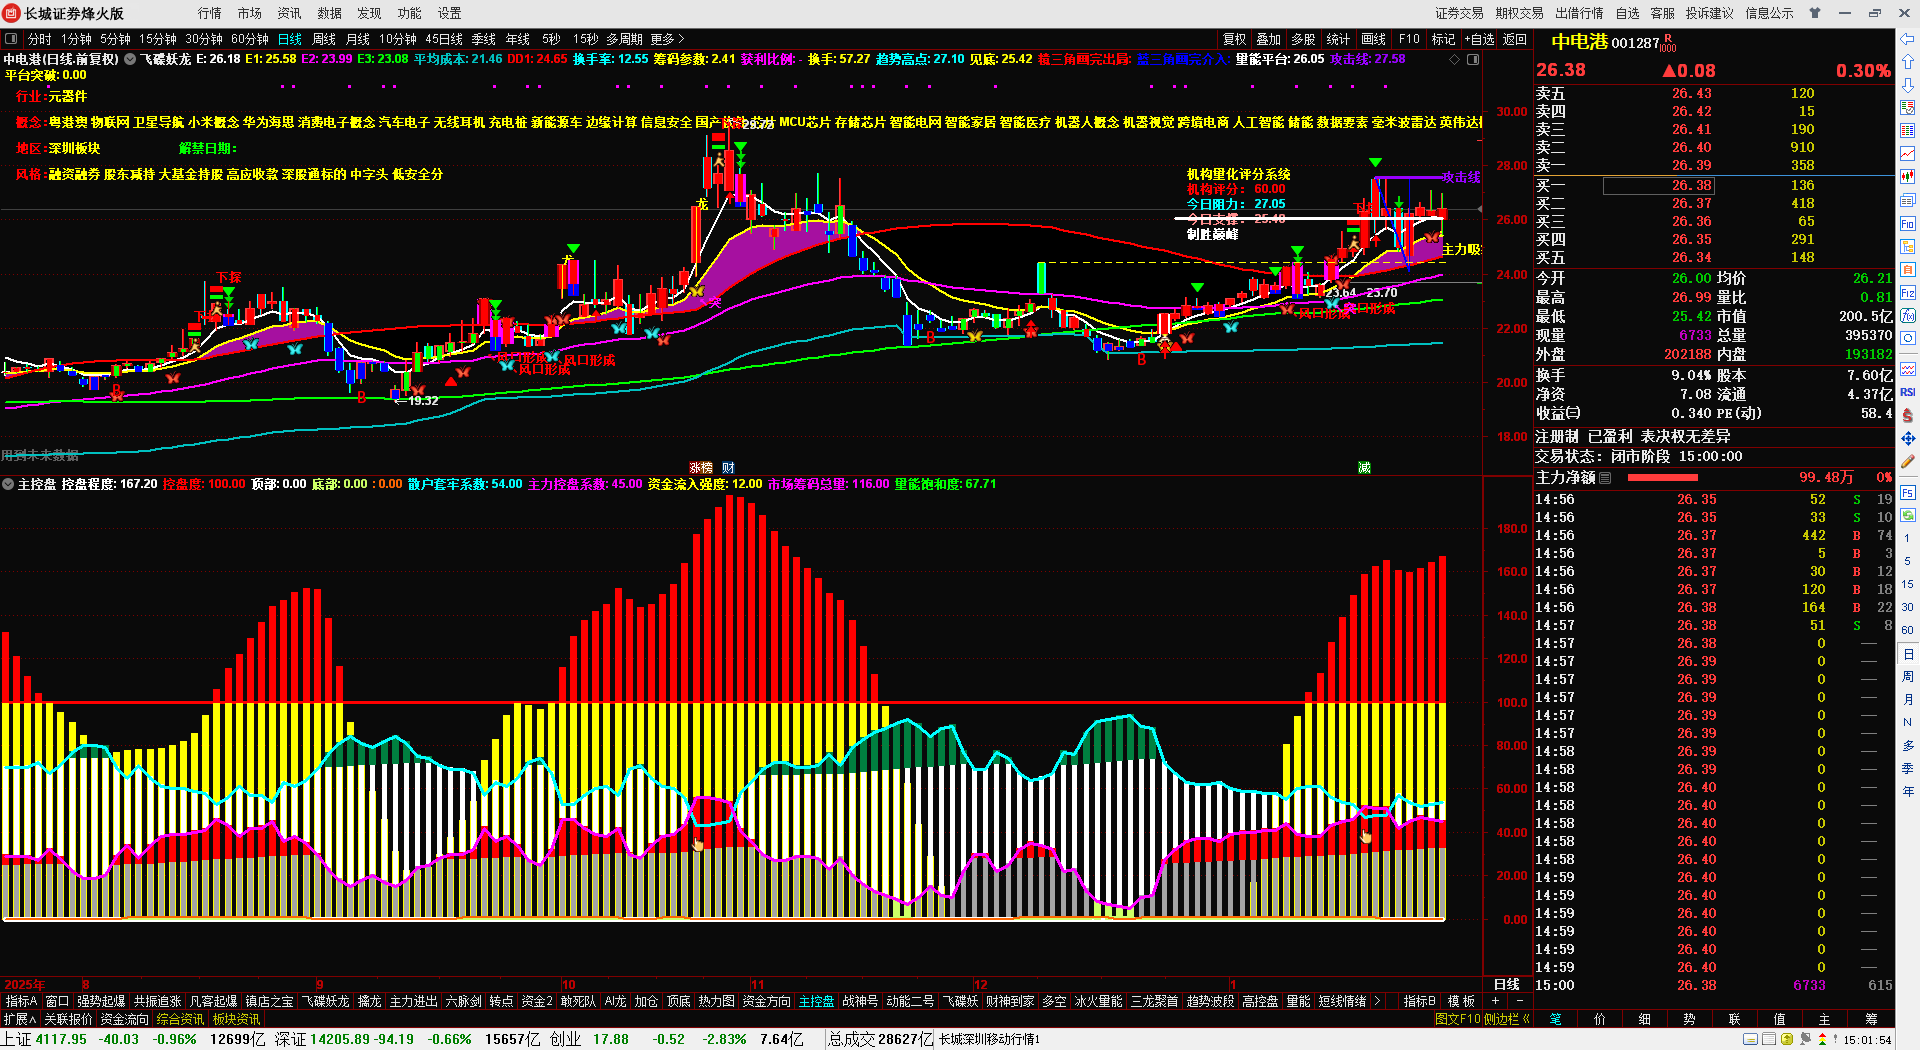
Task: Click the 返回 back button
Action: tap(1515, 39)
